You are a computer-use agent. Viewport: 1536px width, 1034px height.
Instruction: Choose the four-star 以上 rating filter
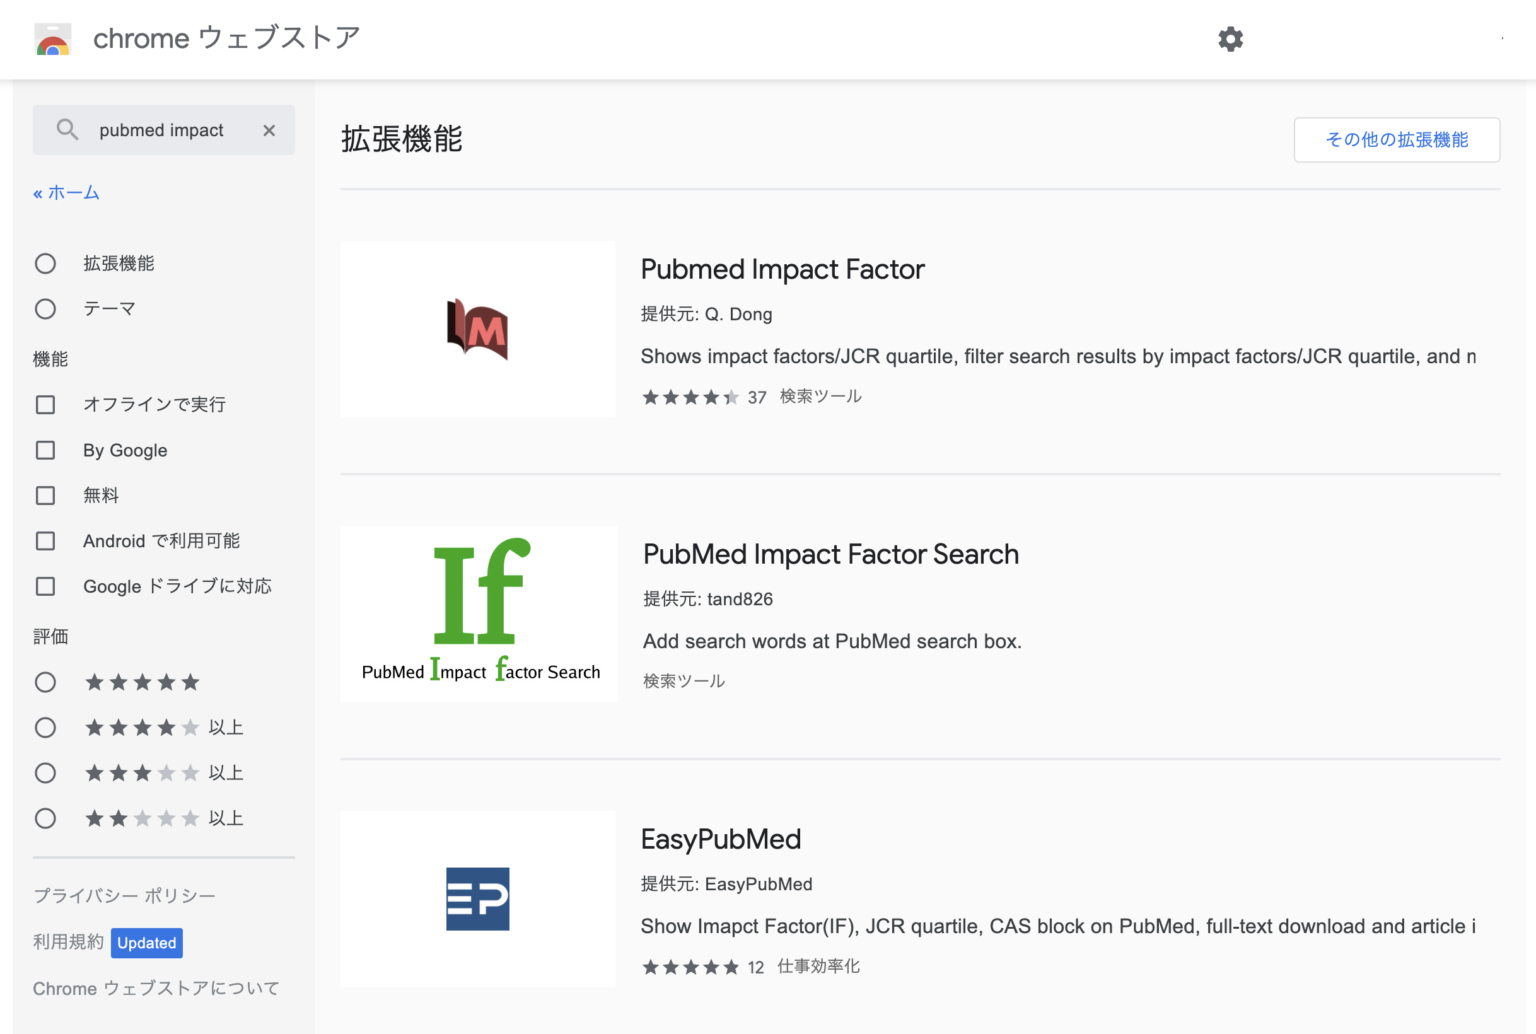pos(45,727)
